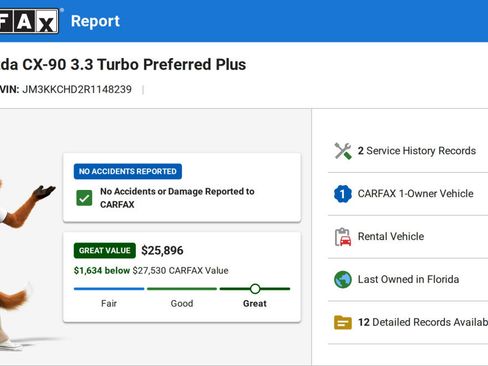The width and height of the screenshot is (488, 366).
Task: Click the VIN JM3KKCHD2R1148239 text
Action: pyautogui.click(x=66, y=89)
